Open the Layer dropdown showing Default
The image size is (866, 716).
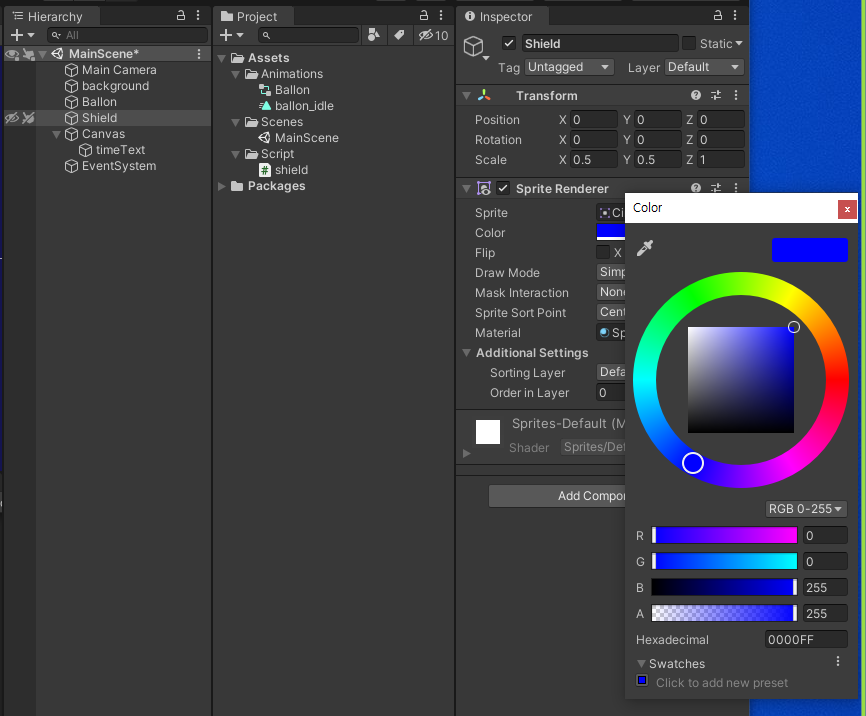click(x=704, y=67)
